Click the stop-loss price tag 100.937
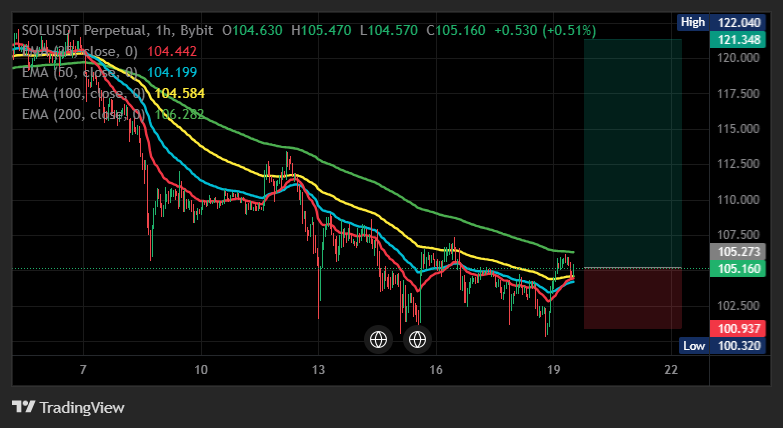The height and width of the screenshot is (428, 783). [737, 329]
